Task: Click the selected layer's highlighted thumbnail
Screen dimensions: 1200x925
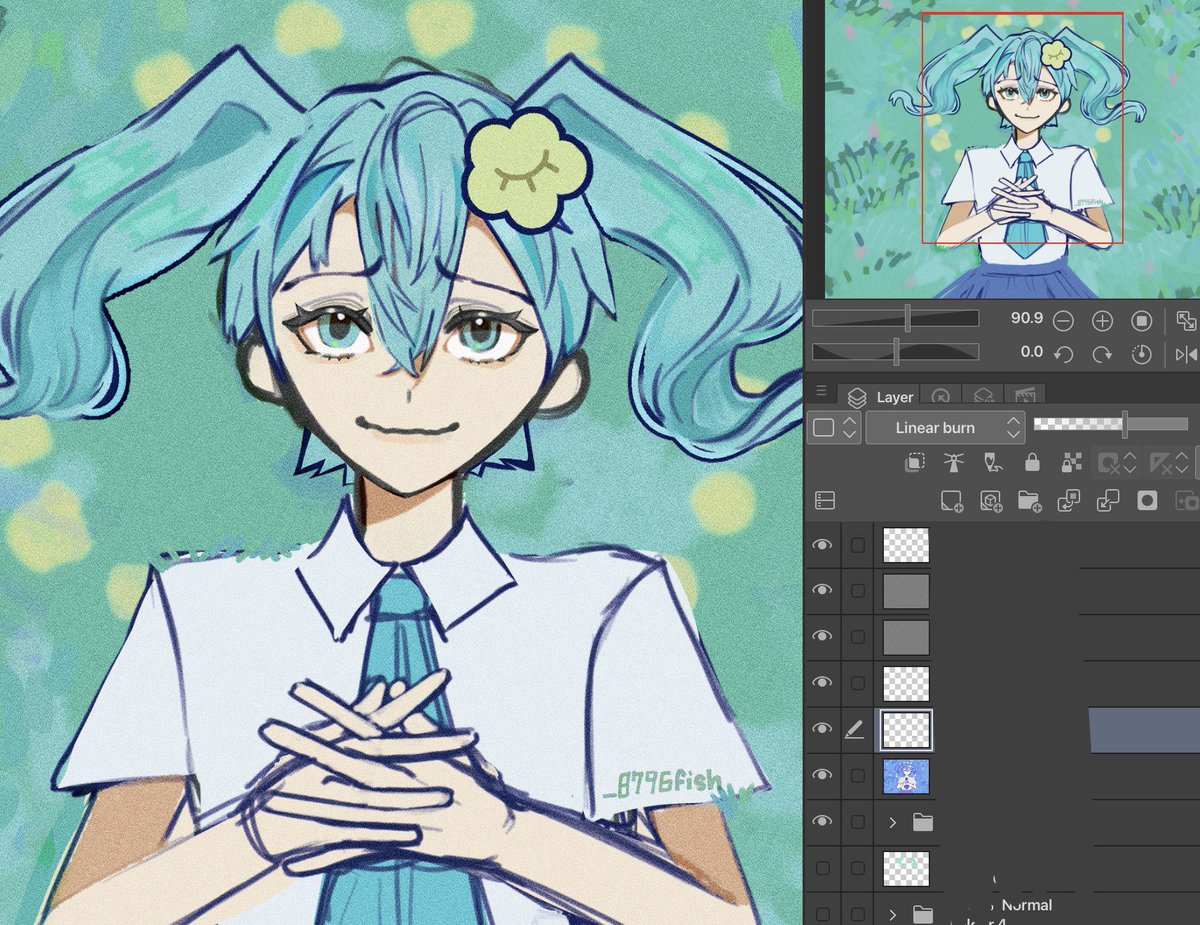Action: (906, 730)
